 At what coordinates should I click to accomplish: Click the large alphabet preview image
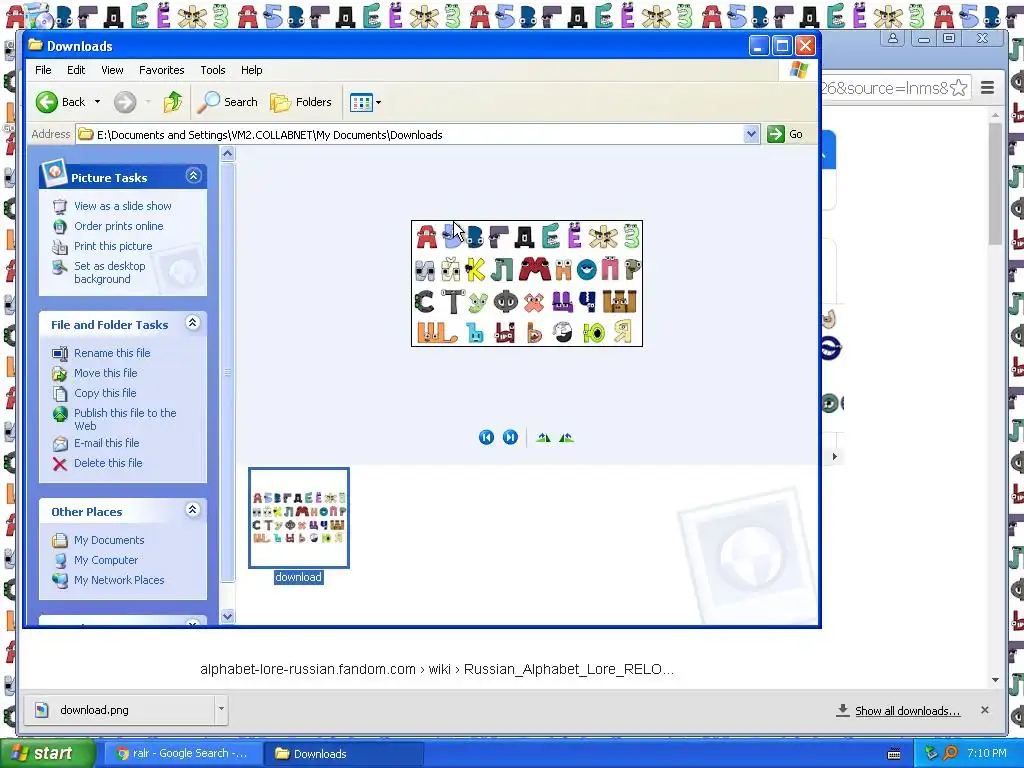(527, 283)
